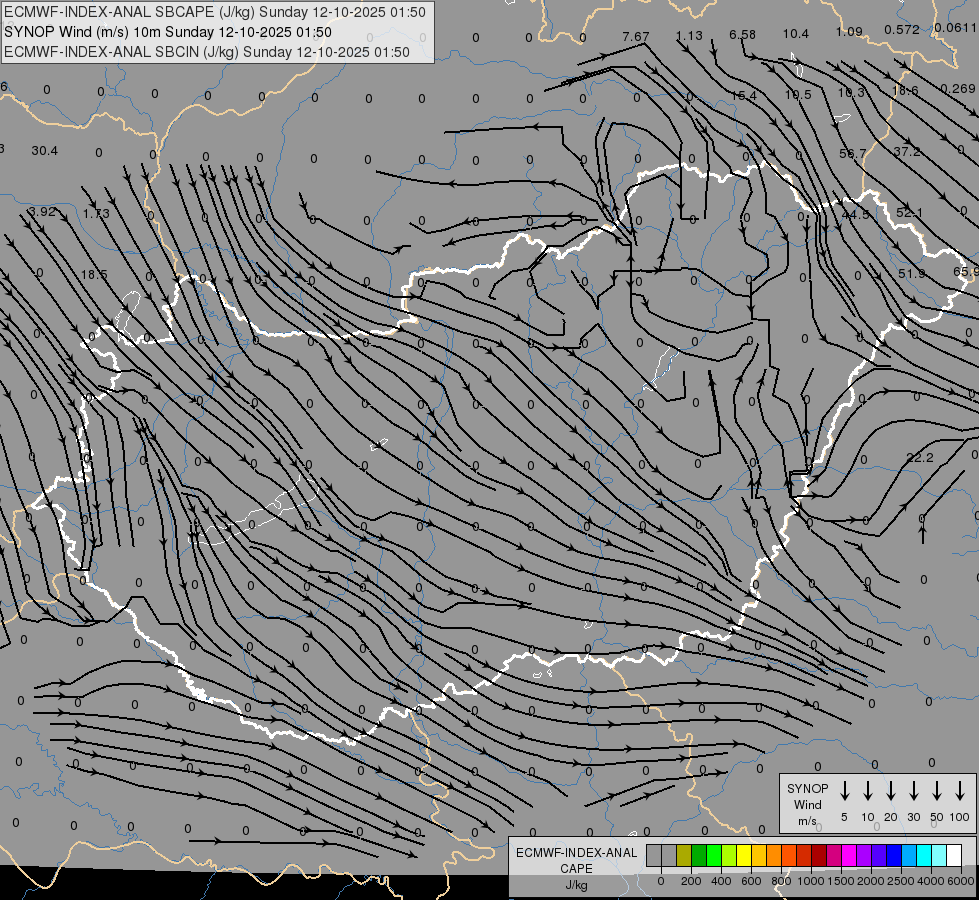Click the 200 tick label on CAPE scale
979x900 pixels.
click(x=691, y=881)
